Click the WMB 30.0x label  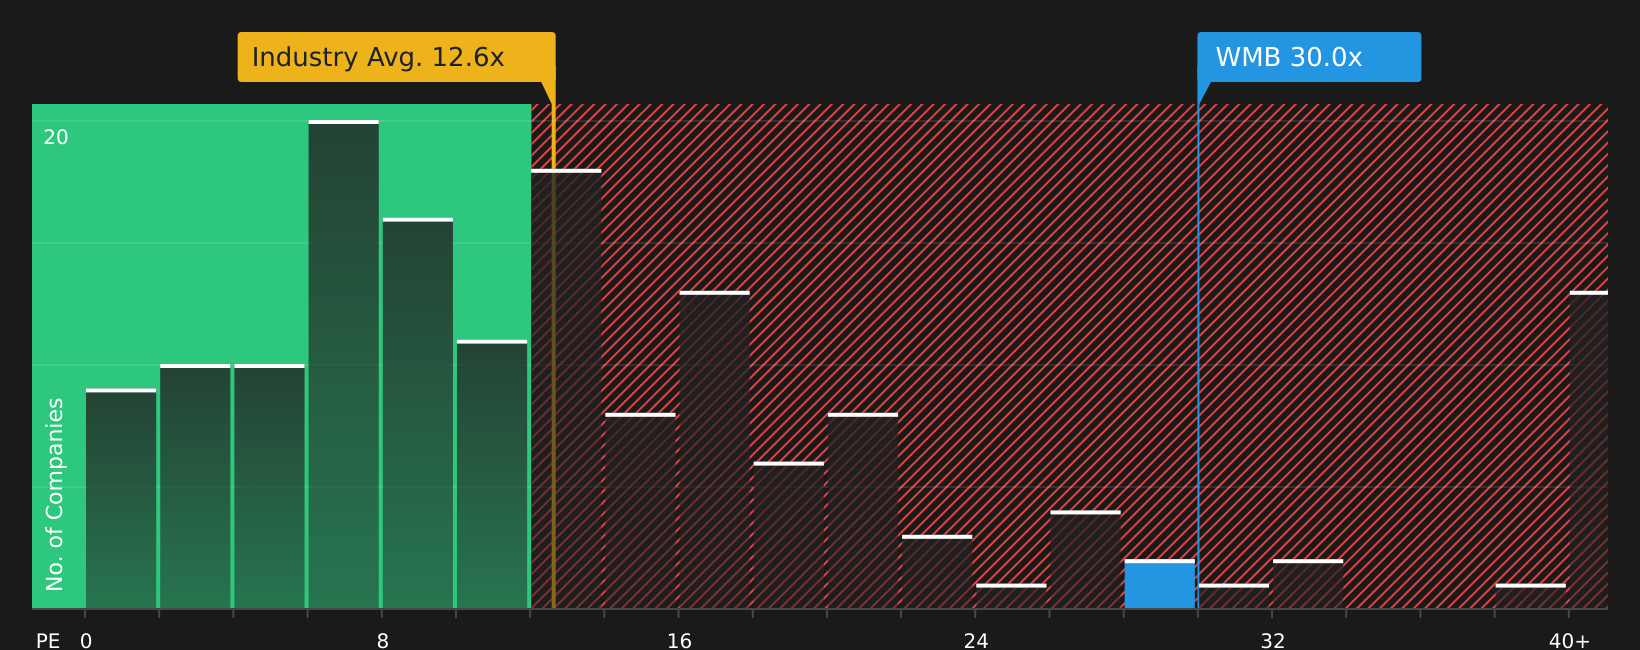[x=1309, y=57]
